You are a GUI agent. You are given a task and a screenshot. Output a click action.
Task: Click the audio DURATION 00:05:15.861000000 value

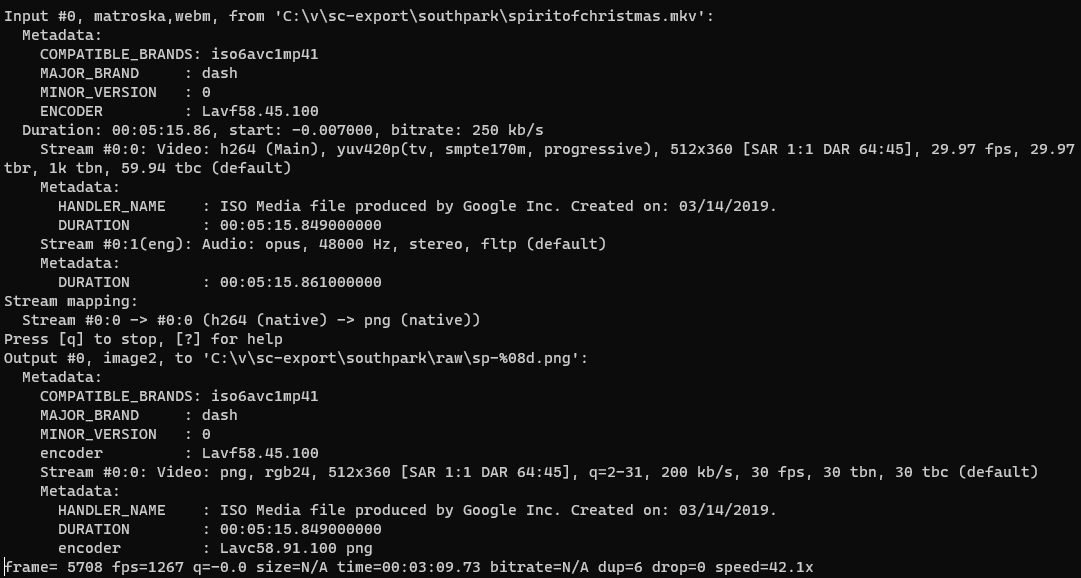tap(301, 282)
